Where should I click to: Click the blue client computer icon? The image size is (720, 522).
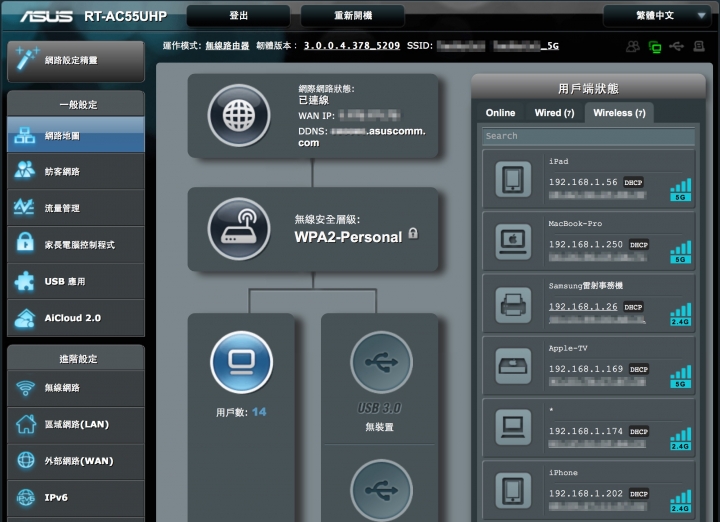click(x=242, y=362)
